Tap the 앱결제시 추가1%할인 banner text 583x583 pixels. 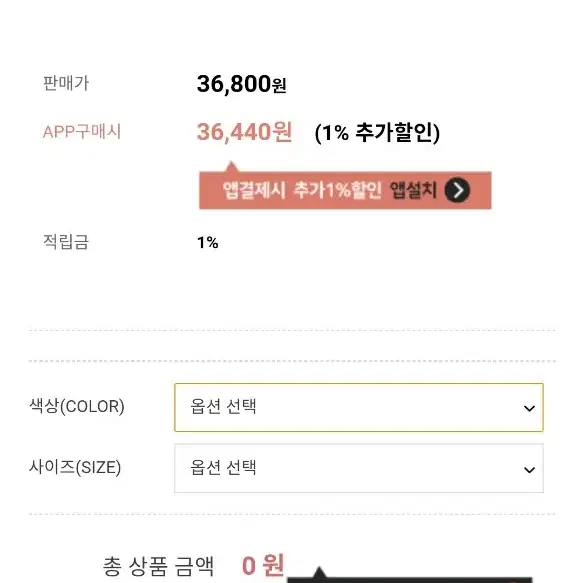(302, 190)
